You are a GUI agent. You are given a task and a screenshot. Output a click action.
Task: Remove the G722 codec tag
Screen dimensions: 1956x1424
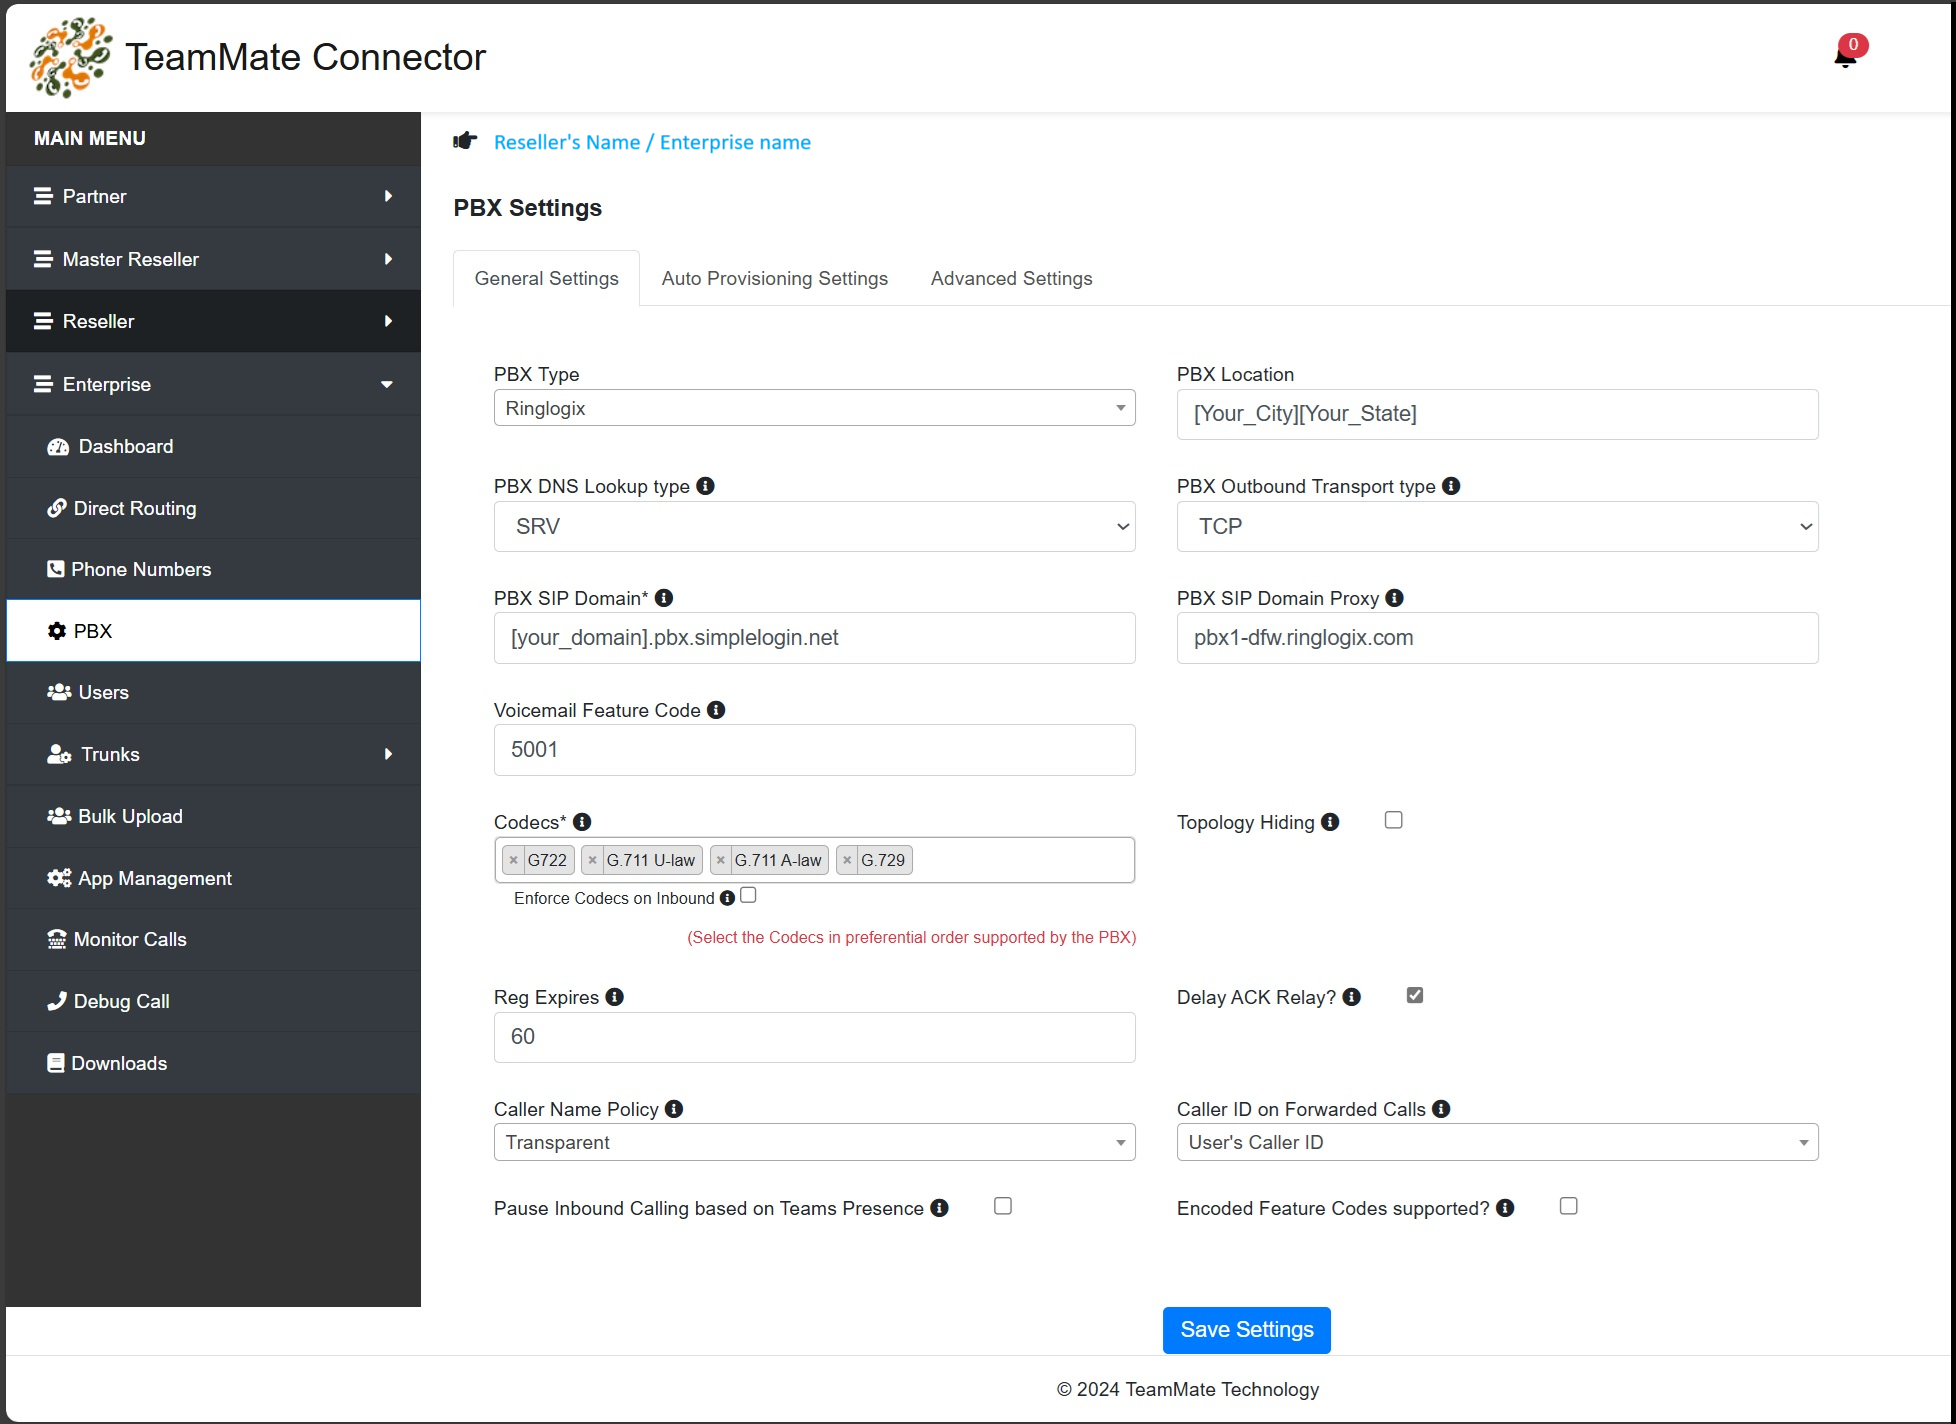[x=514, y=860]
